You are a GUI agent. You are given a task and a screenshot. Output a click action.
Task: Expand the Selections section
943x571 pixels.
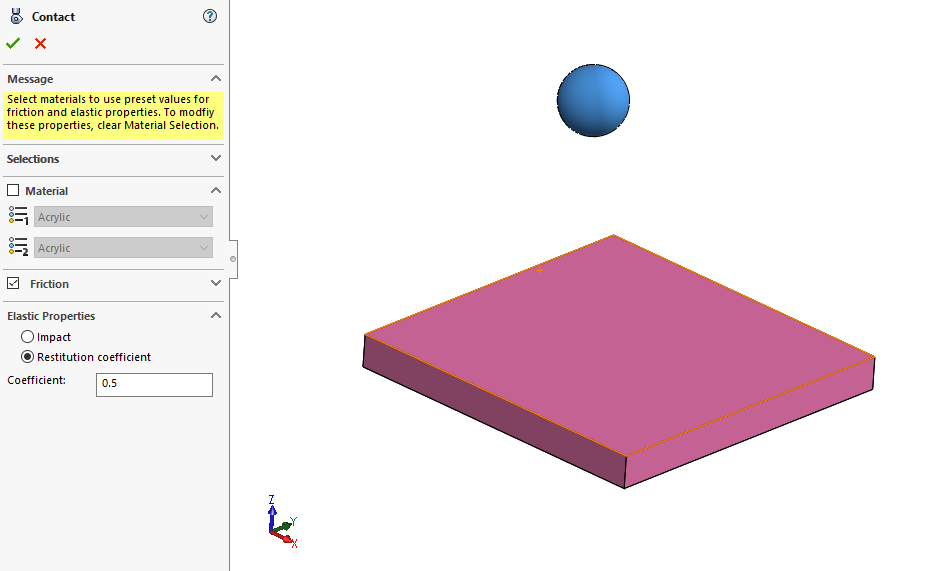[216, 158]
